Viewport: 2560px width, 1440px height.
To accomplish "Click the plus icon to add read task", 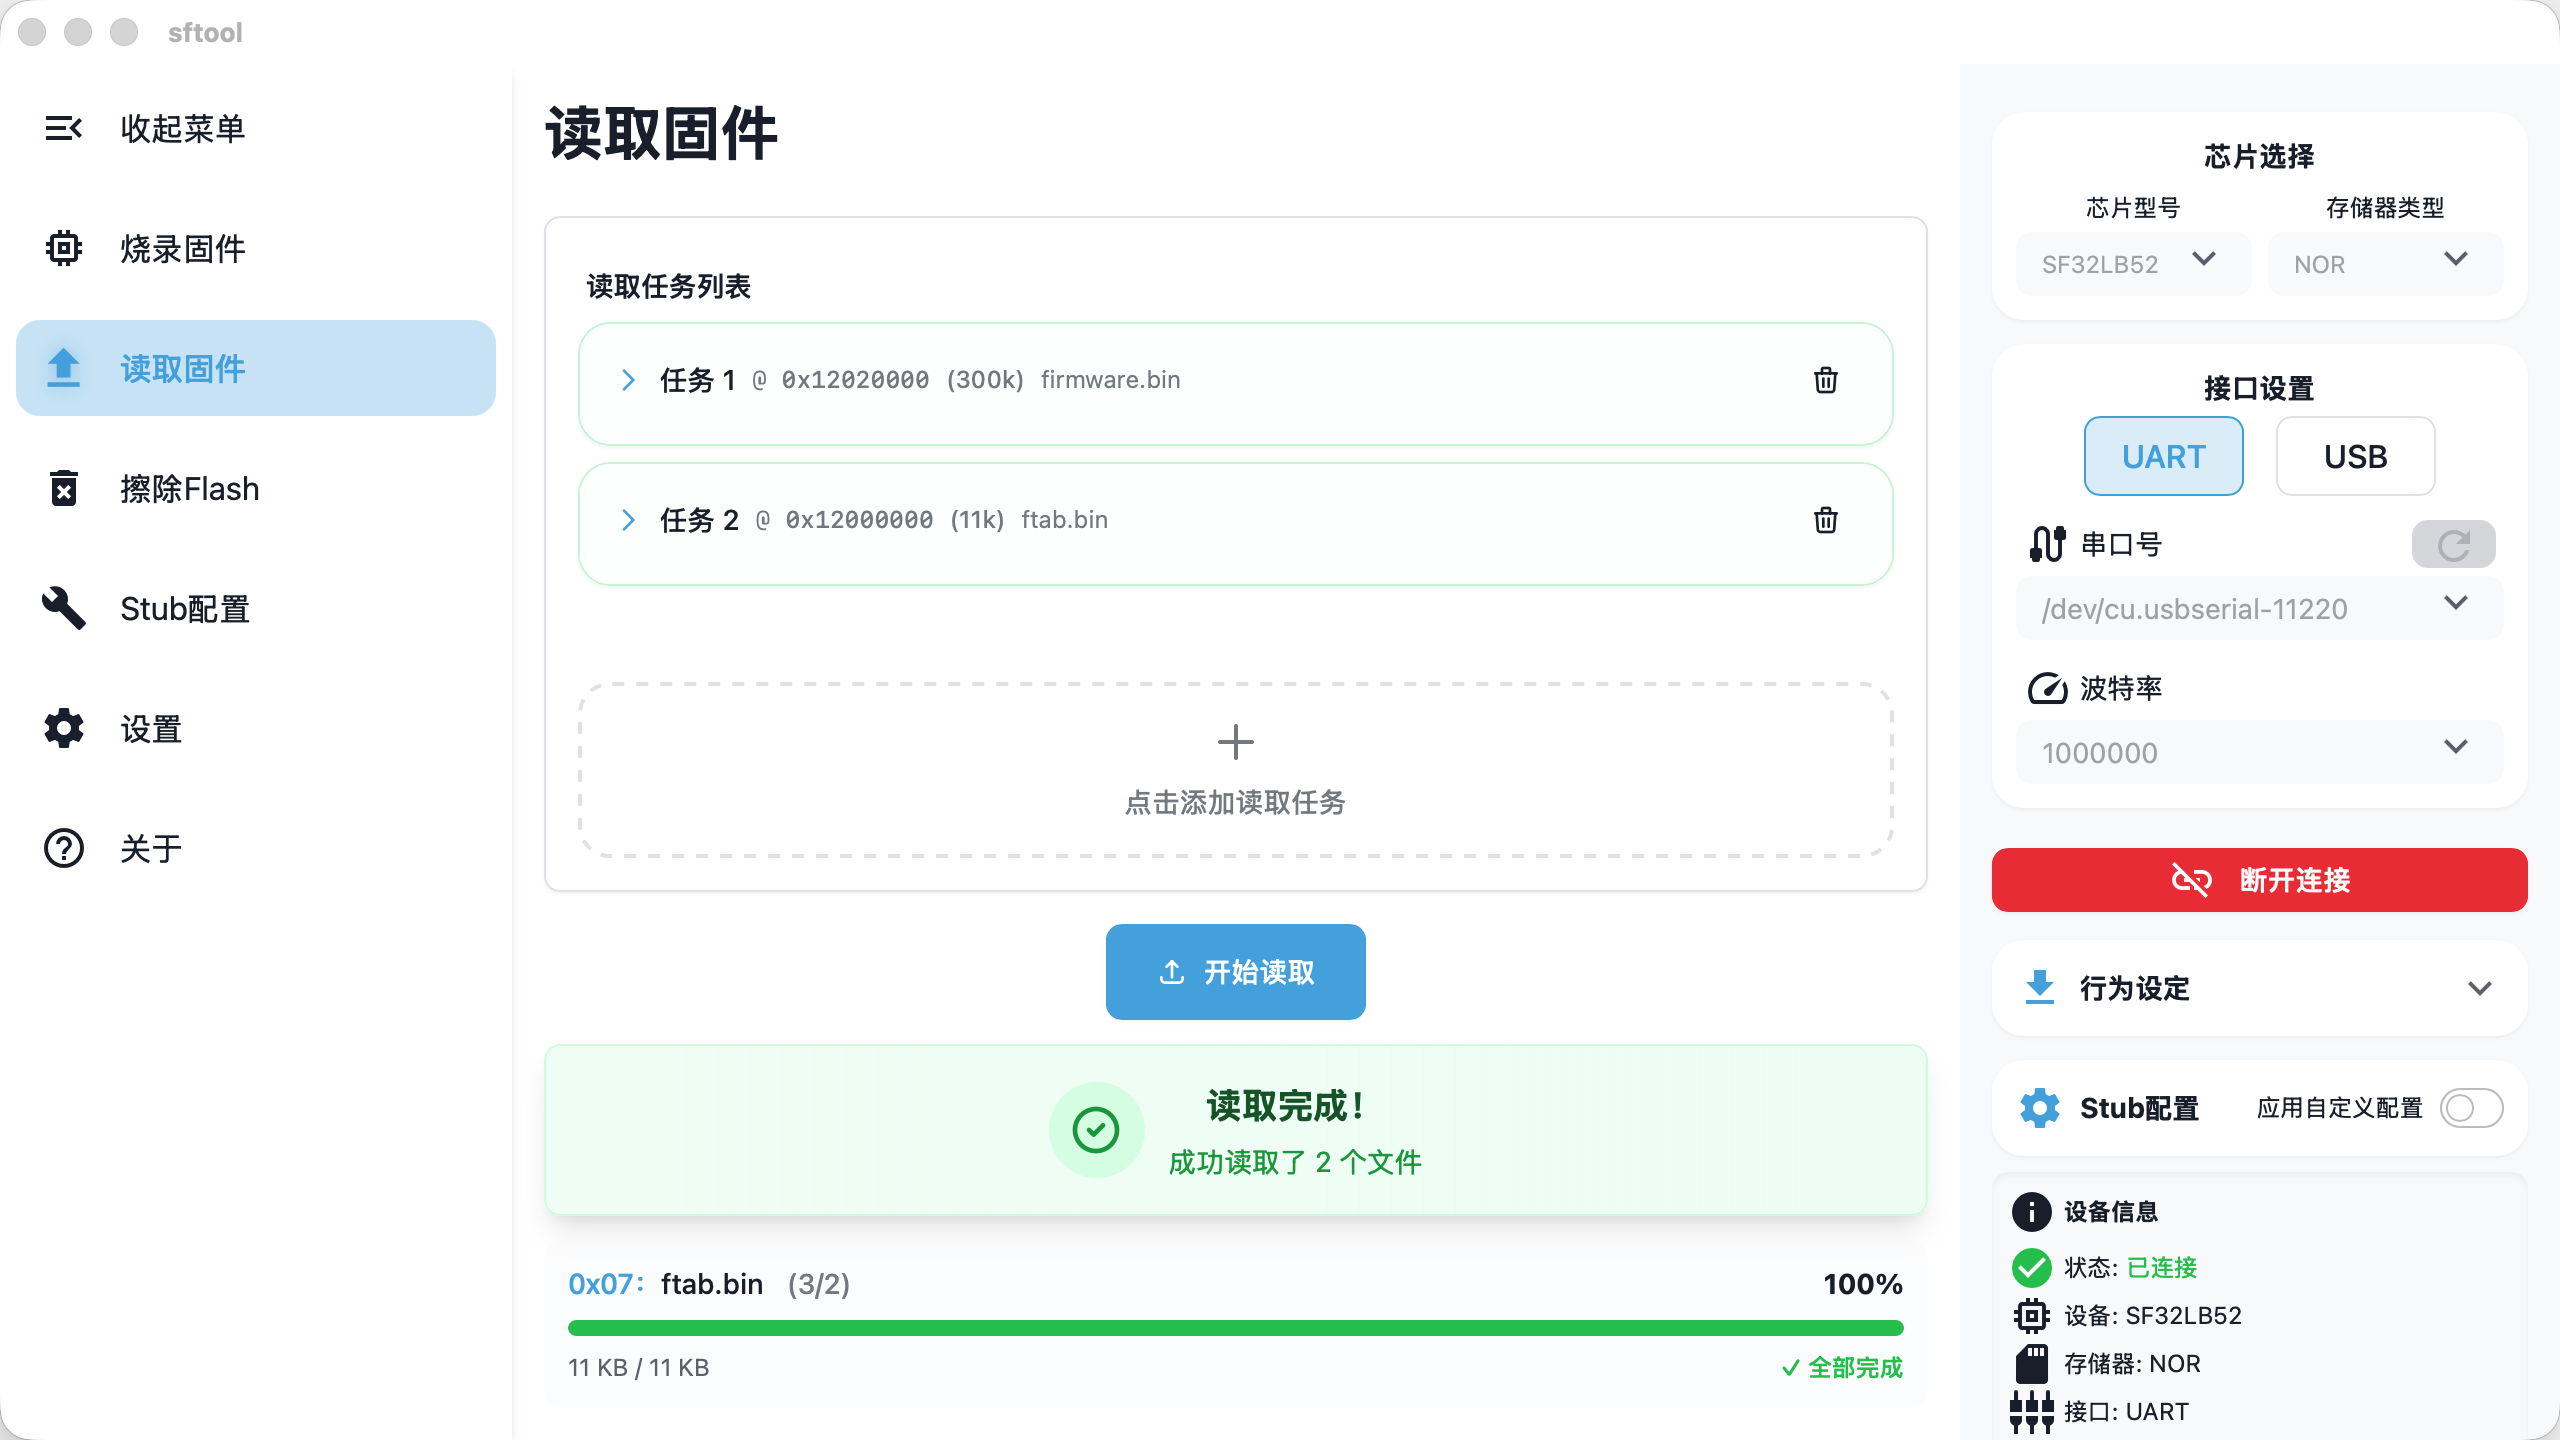I will (x=1235, y=742).
